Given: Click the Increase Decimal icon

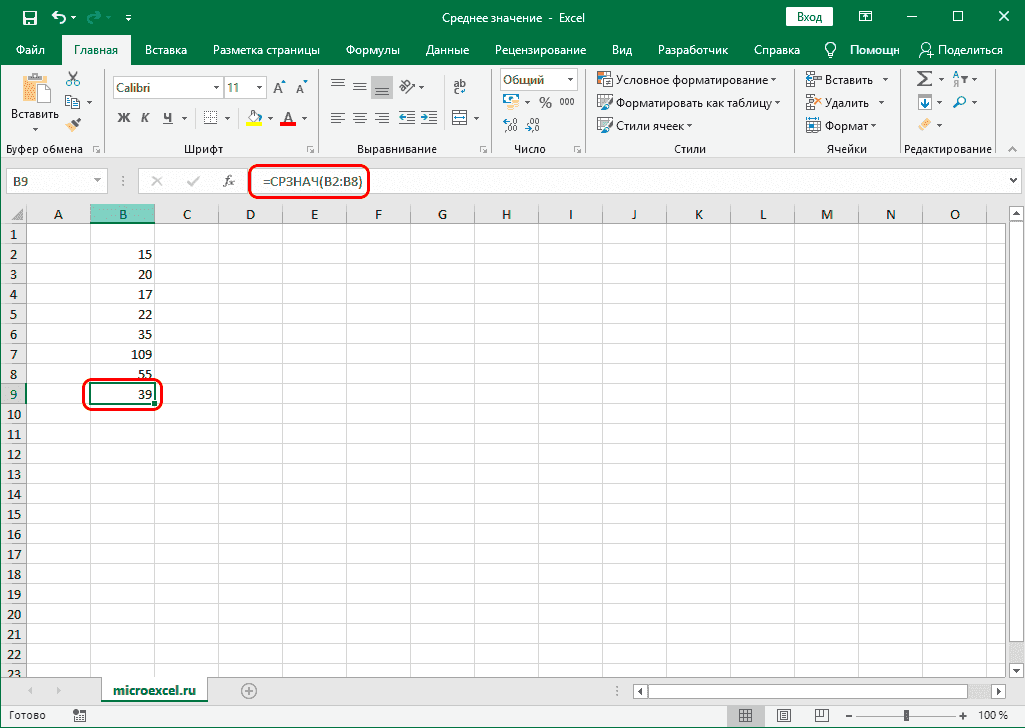Looking at the screenshot, I should click(509, 123).
